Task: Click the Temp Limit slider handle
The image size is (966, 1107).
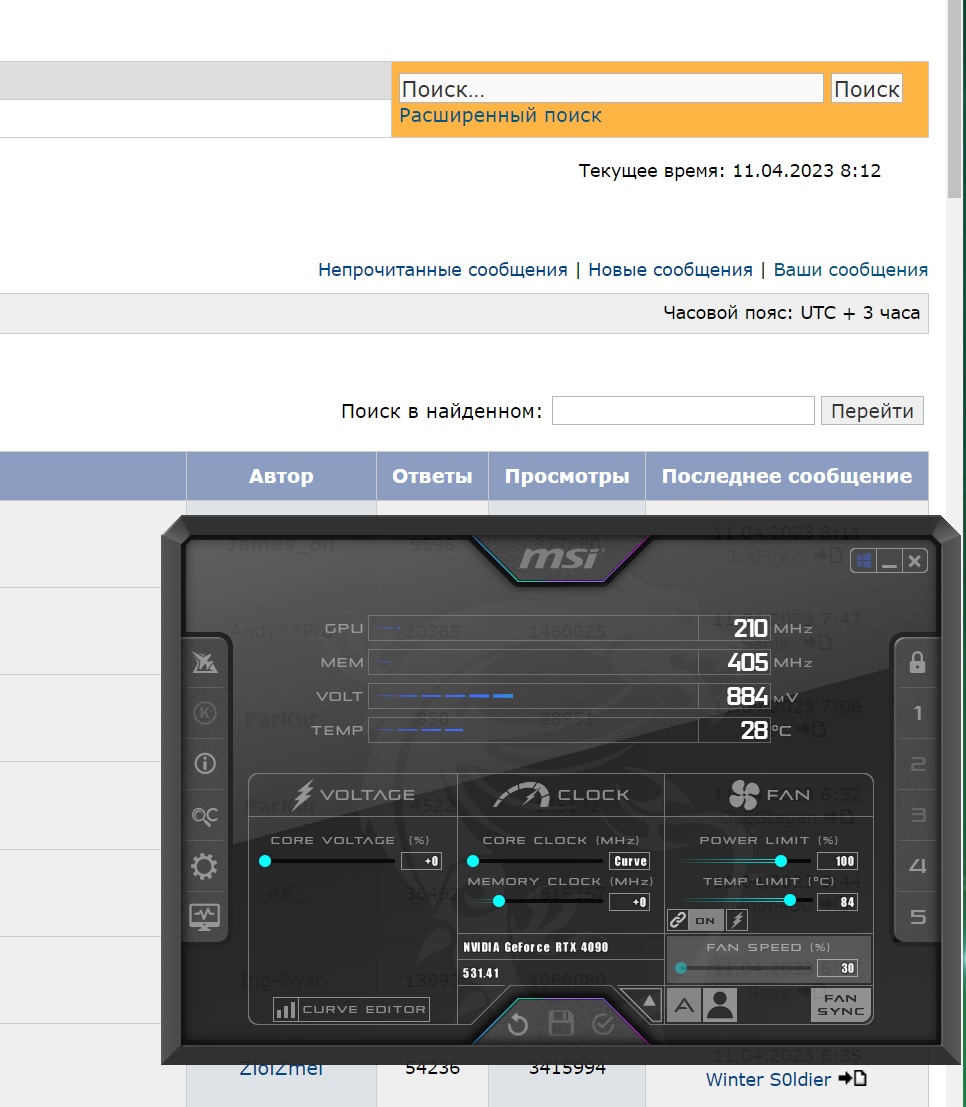Action: 789,899
